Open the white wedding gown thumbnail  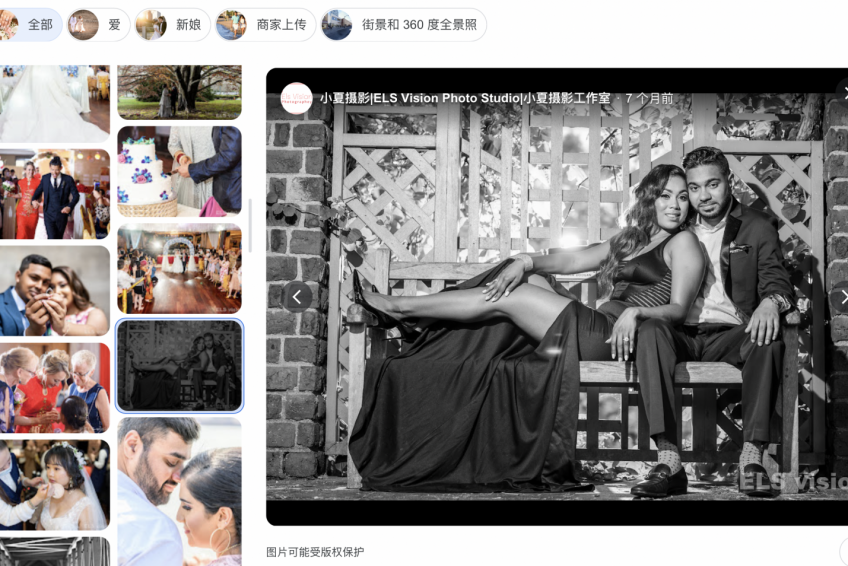(55, 104)
